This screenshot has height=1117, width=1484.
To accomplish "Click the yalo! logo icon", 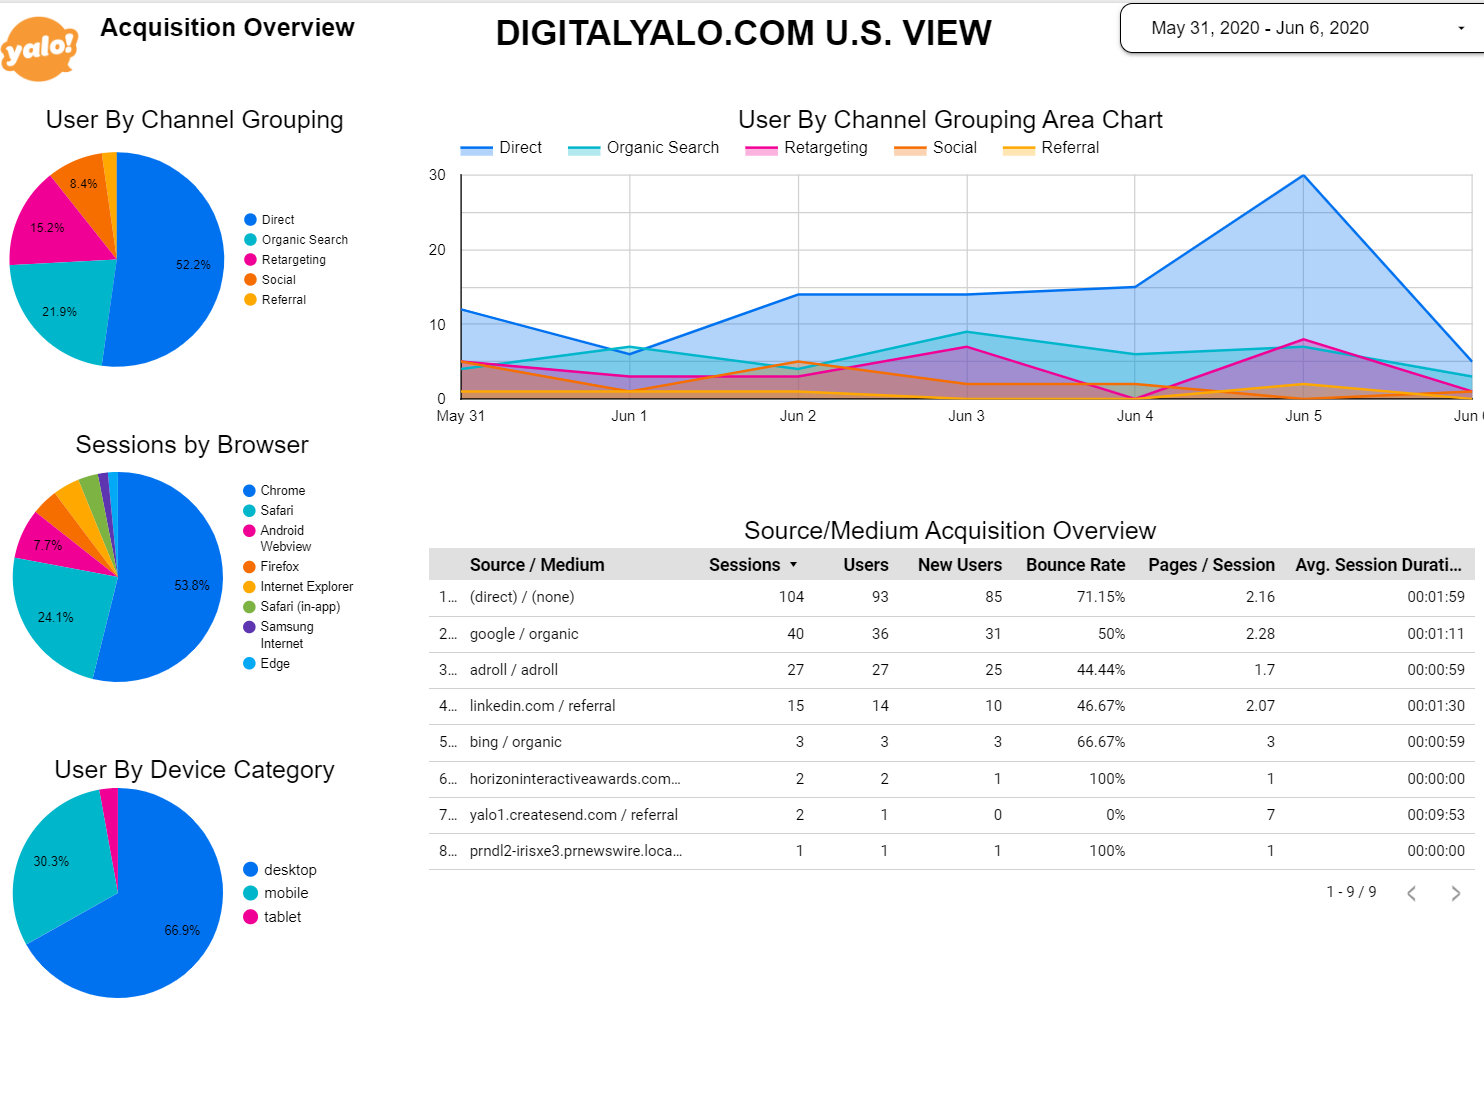I will [40, 48].
